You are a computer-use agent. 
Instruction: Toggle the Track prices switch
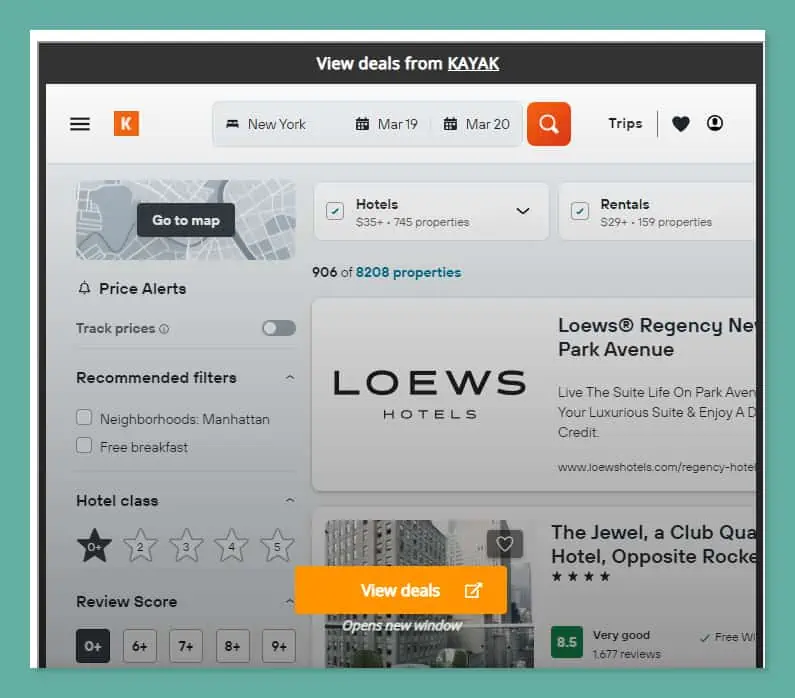[x=279, y=328]
